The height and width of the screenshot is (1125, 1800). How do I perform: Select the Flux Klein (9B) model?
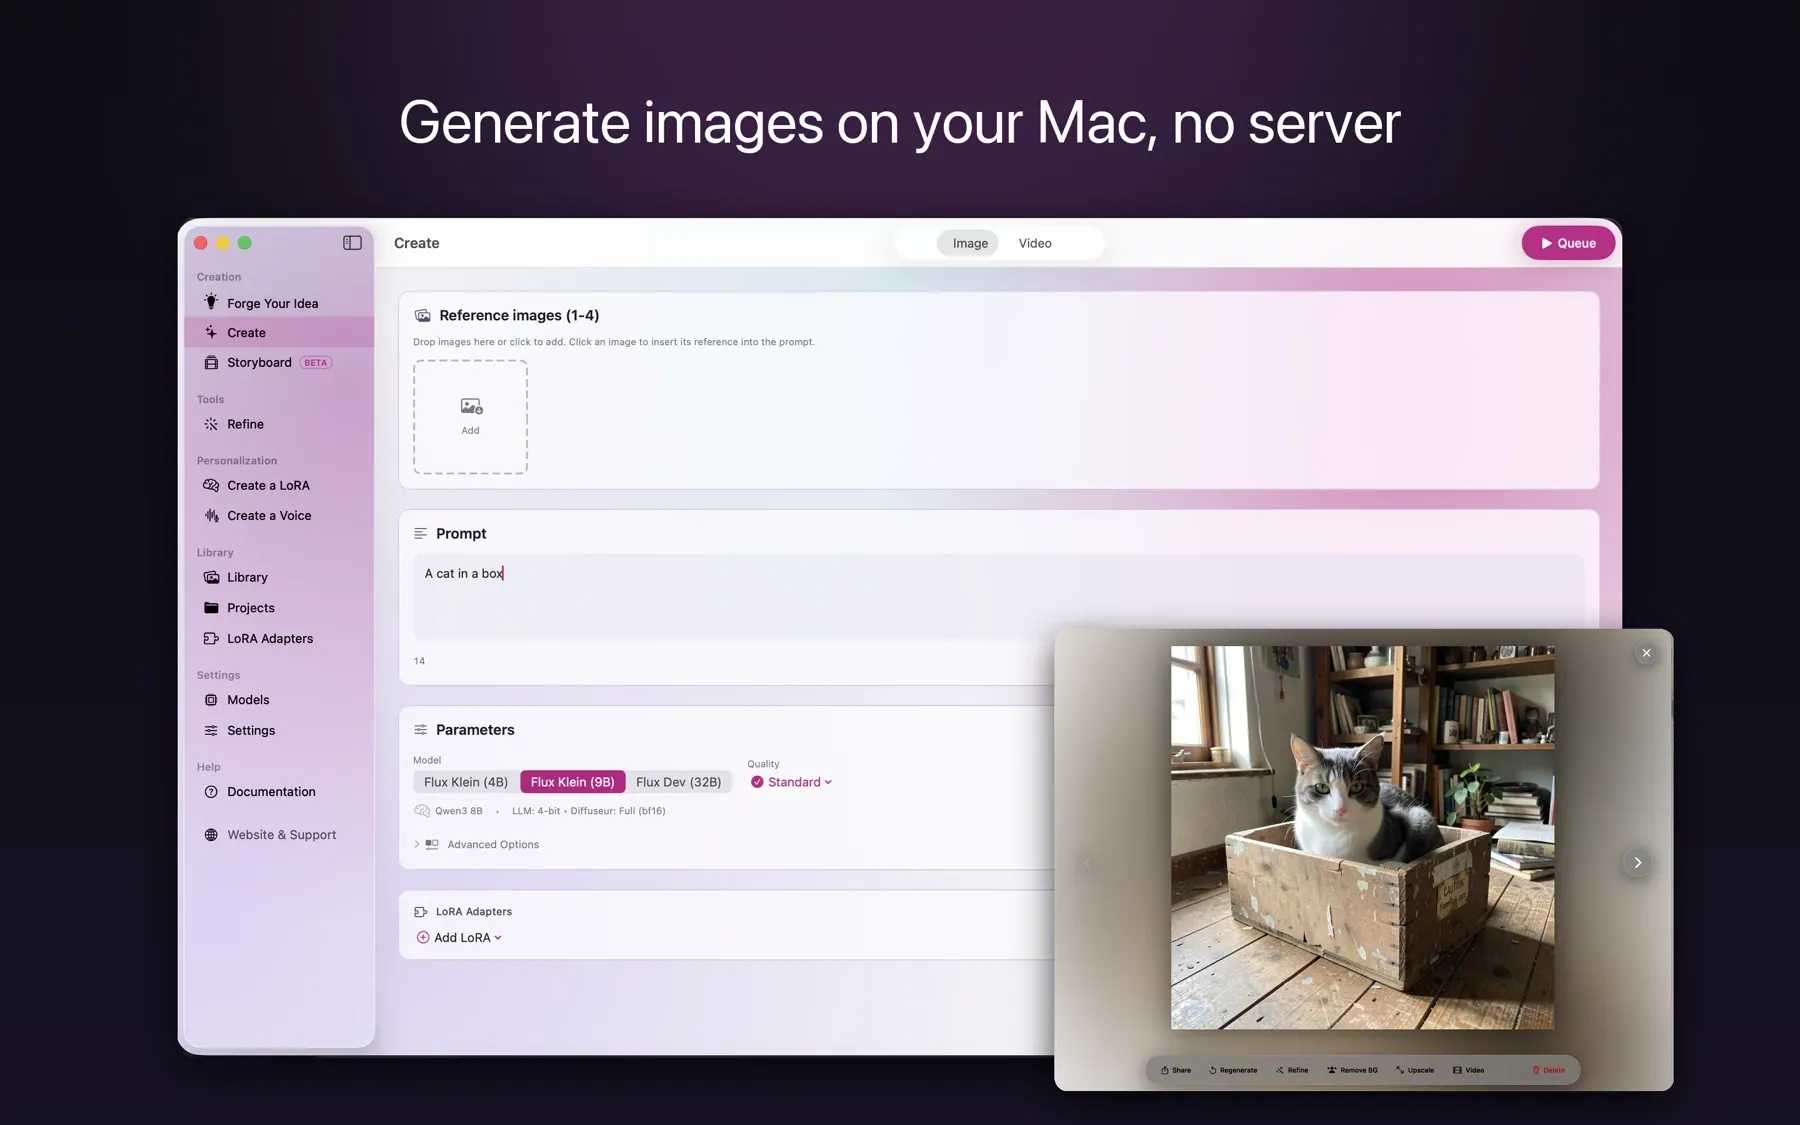(x=572, y=782)
